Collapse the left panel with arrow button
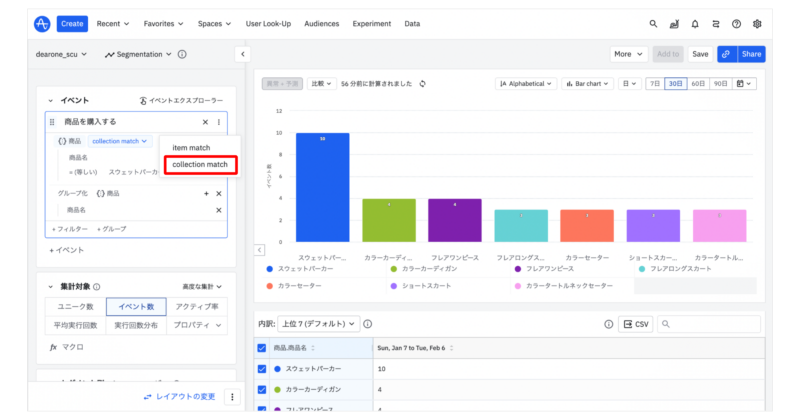 (242, 54)
